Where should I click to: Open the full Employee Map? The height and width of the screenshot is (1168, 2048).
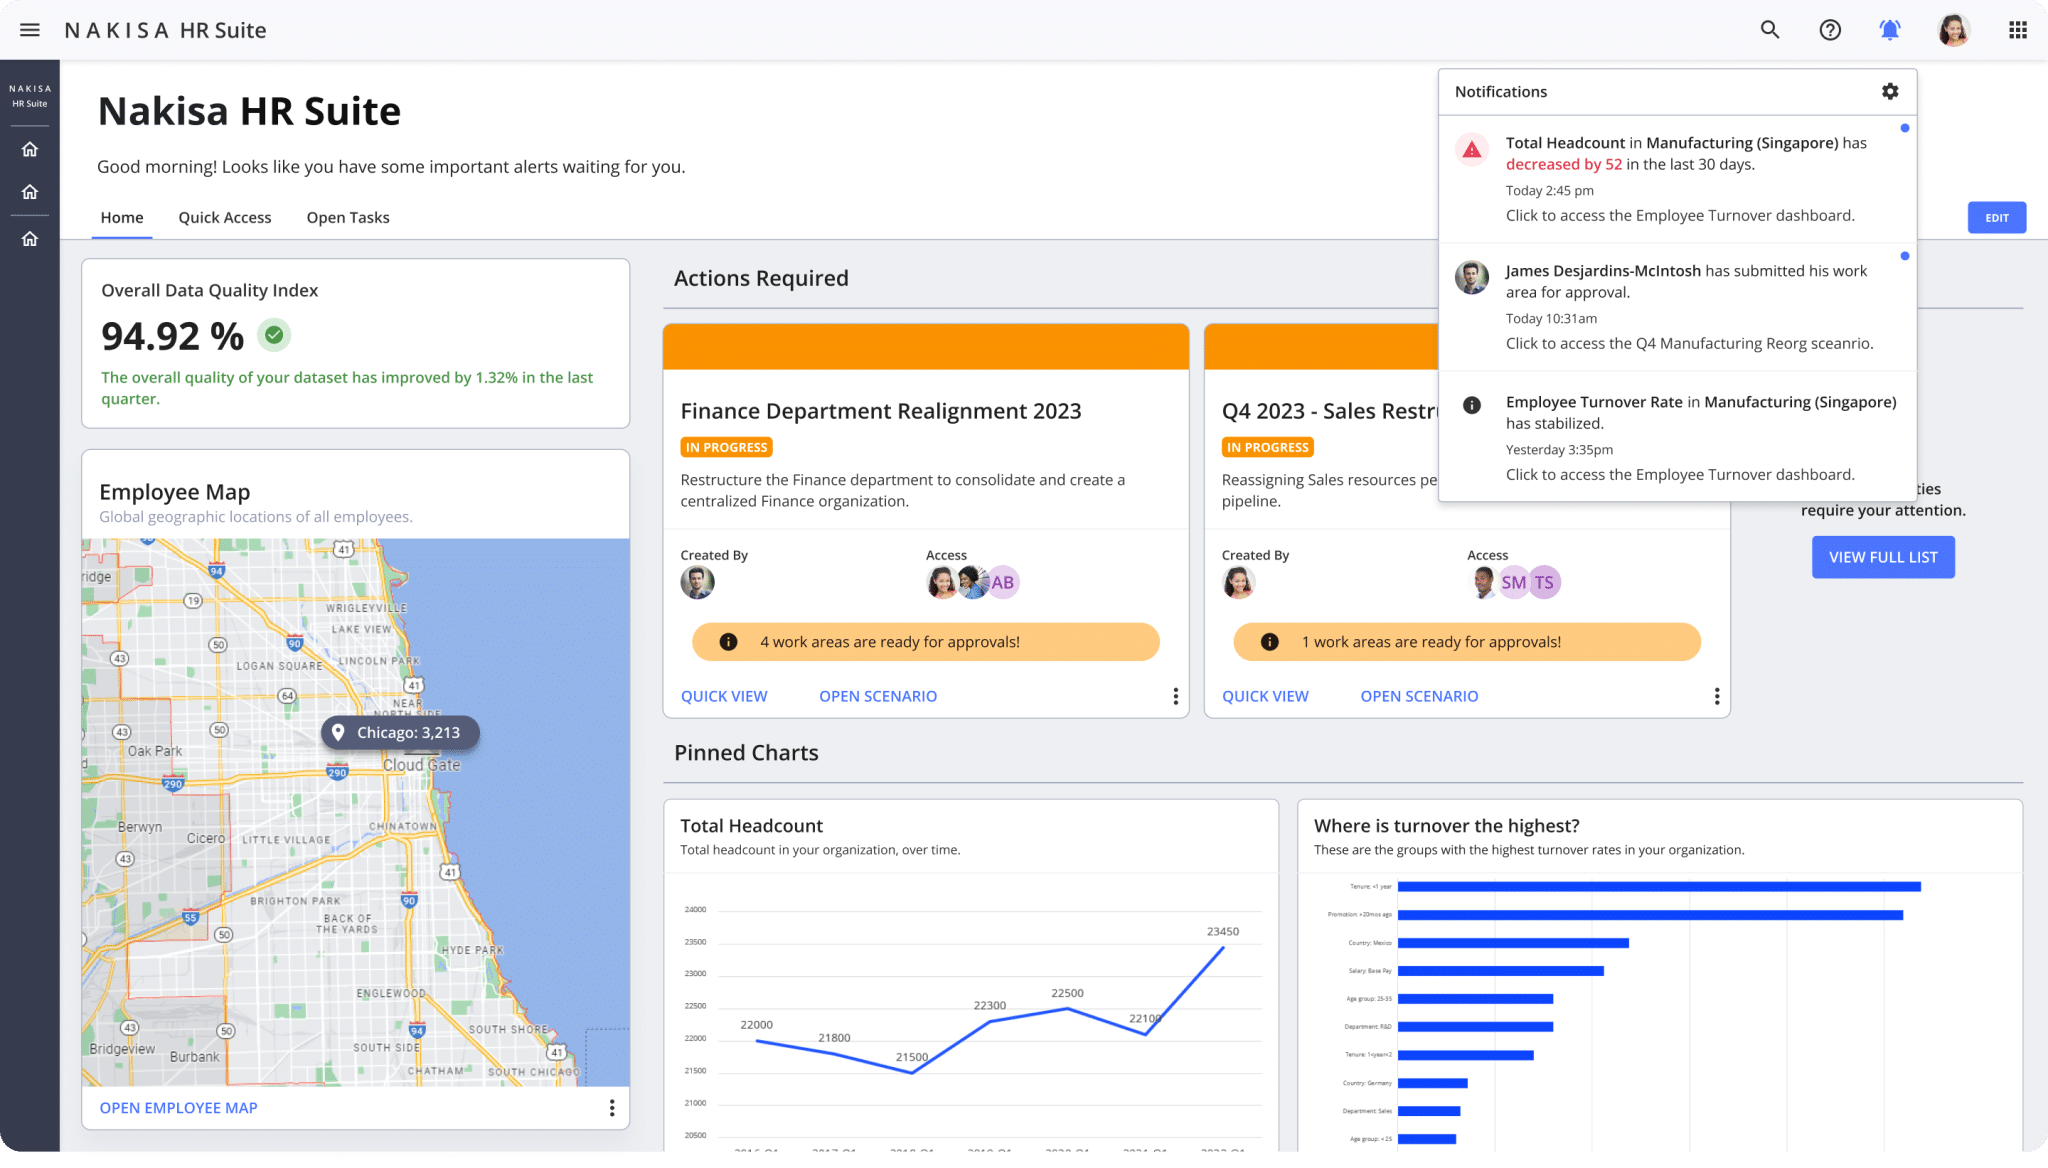[x=178, y=1107]
